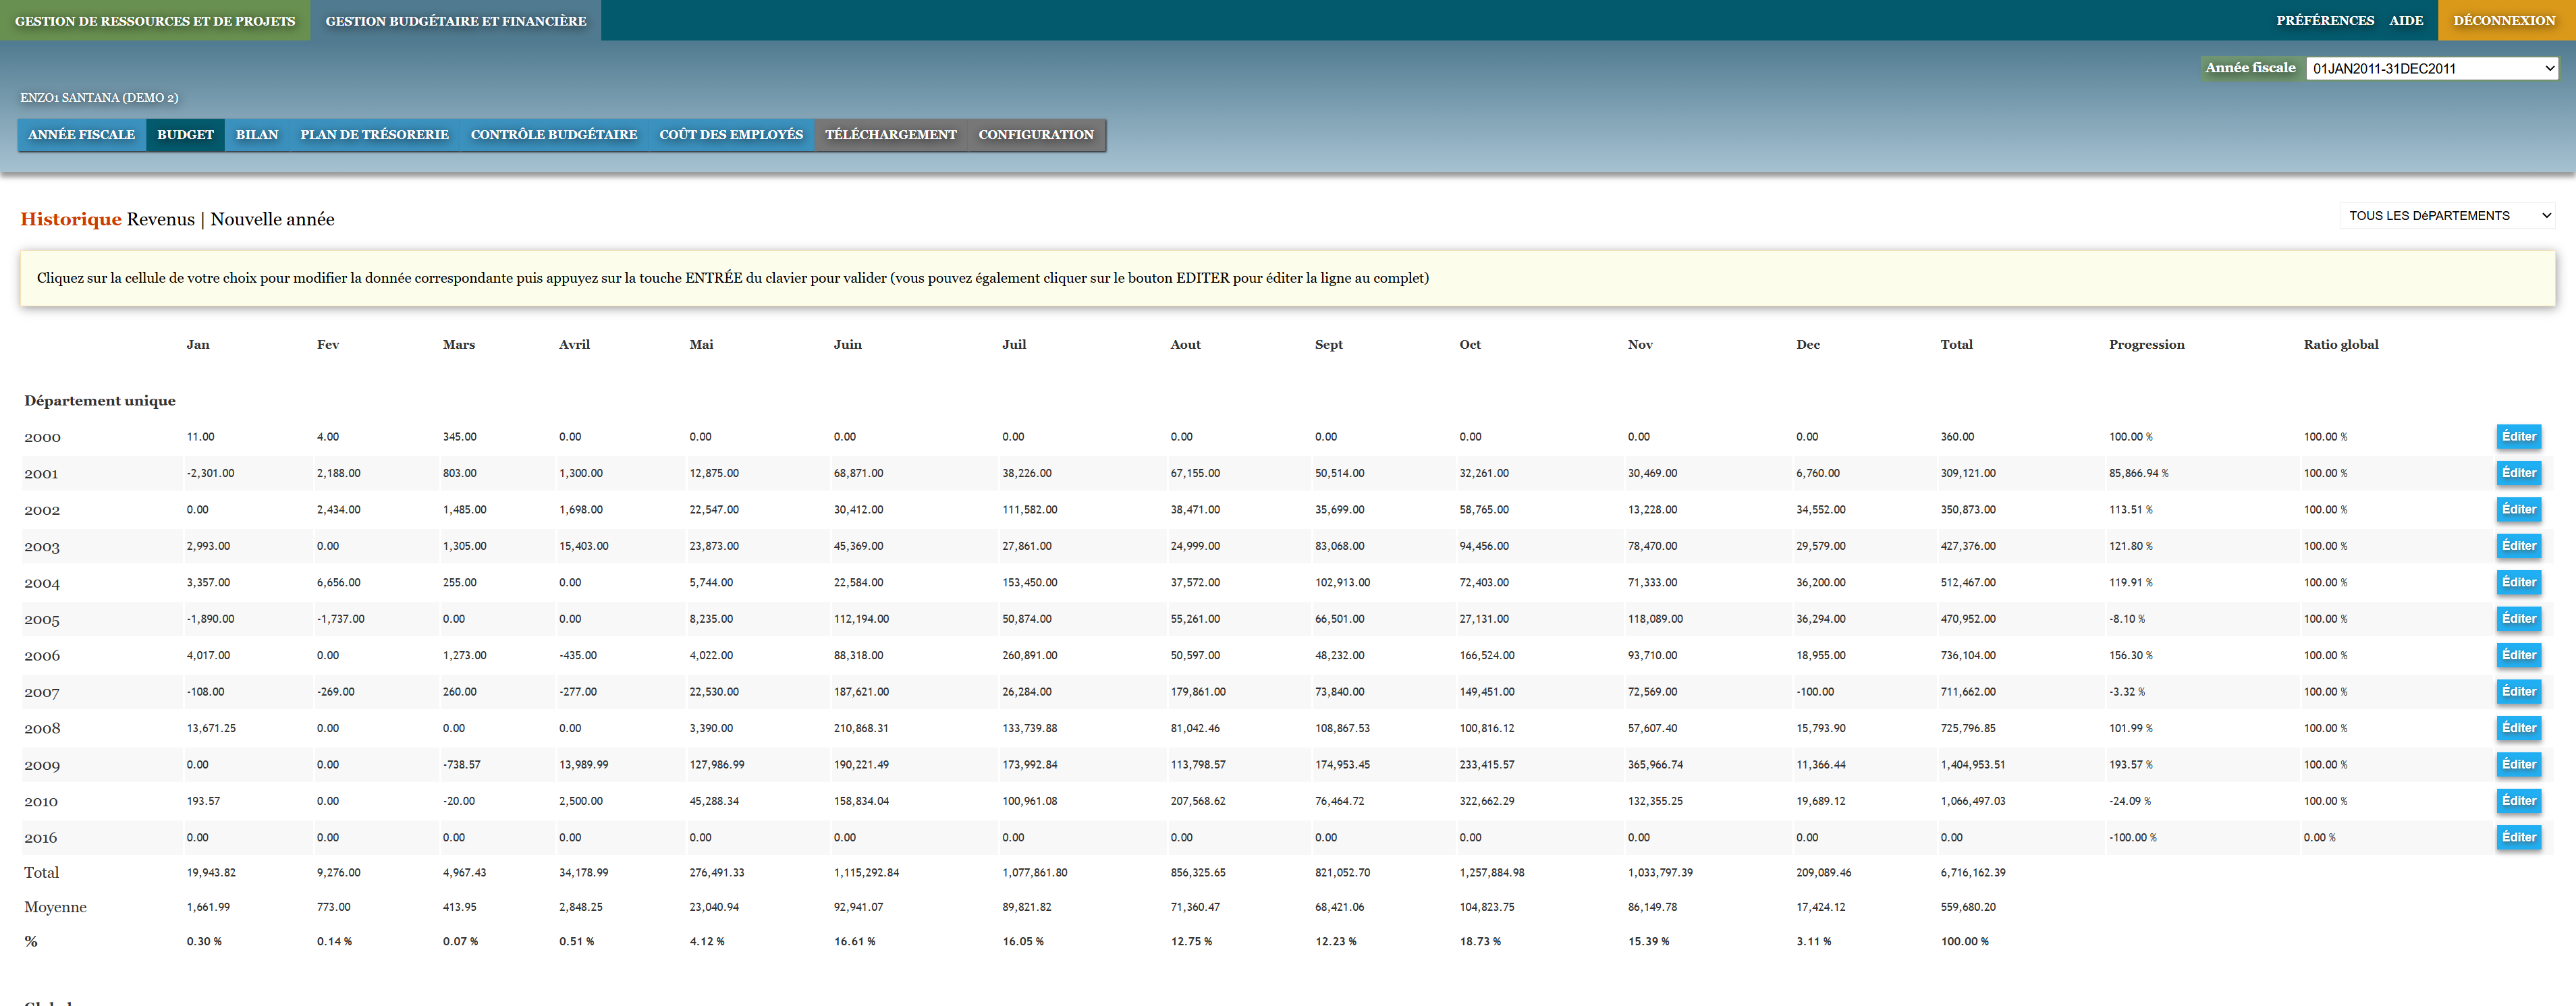The height and width of the screenshot is (1006, 2576).
Task: Open the Année fiscale date range dropdown
Action: point(2431,69)
